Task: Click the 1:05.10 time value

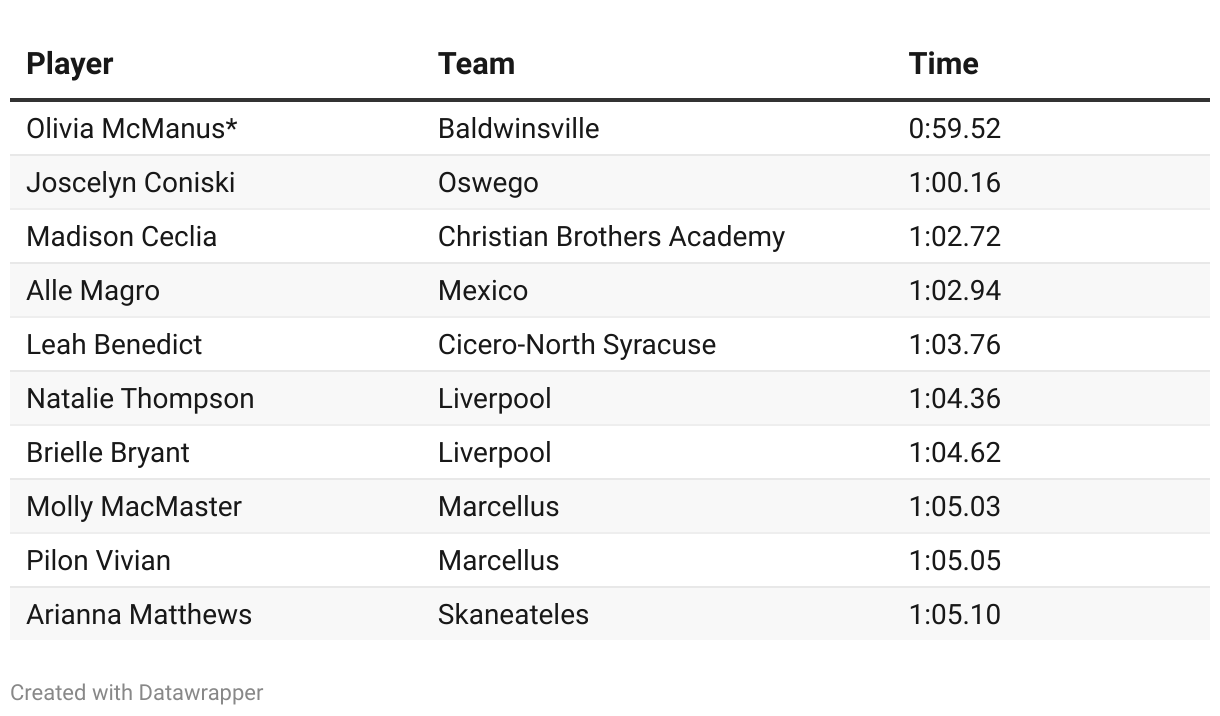Action: pyautogui.click(x=954, y=615)
